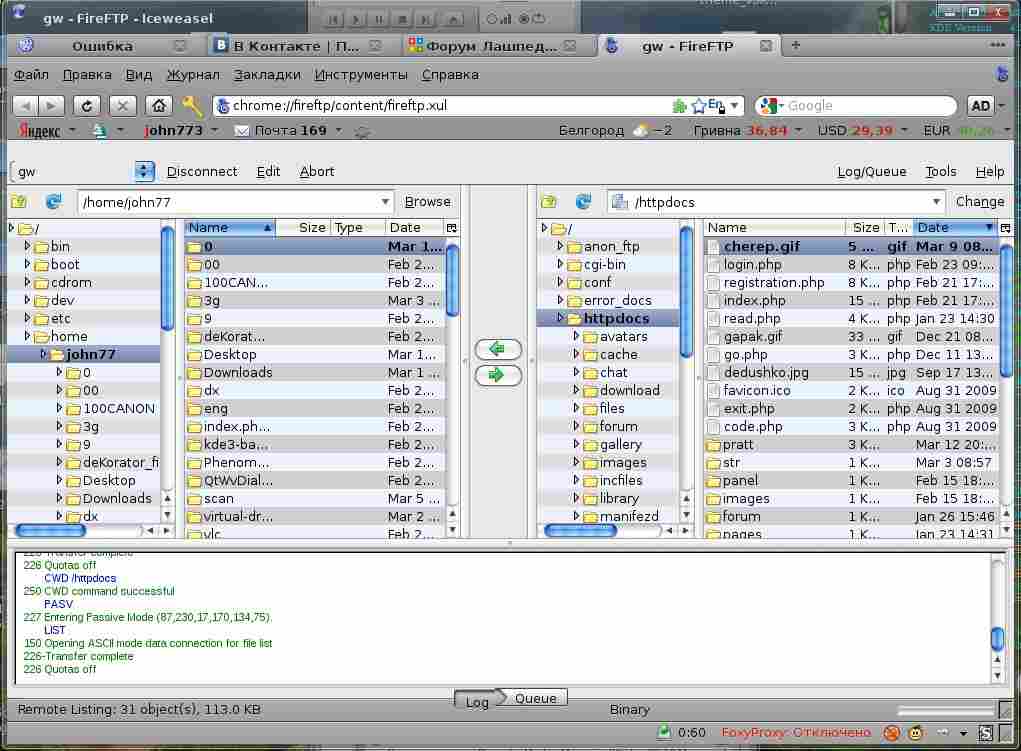Click the Disconnect button
1021x751 pixels.
click(202, 171)
